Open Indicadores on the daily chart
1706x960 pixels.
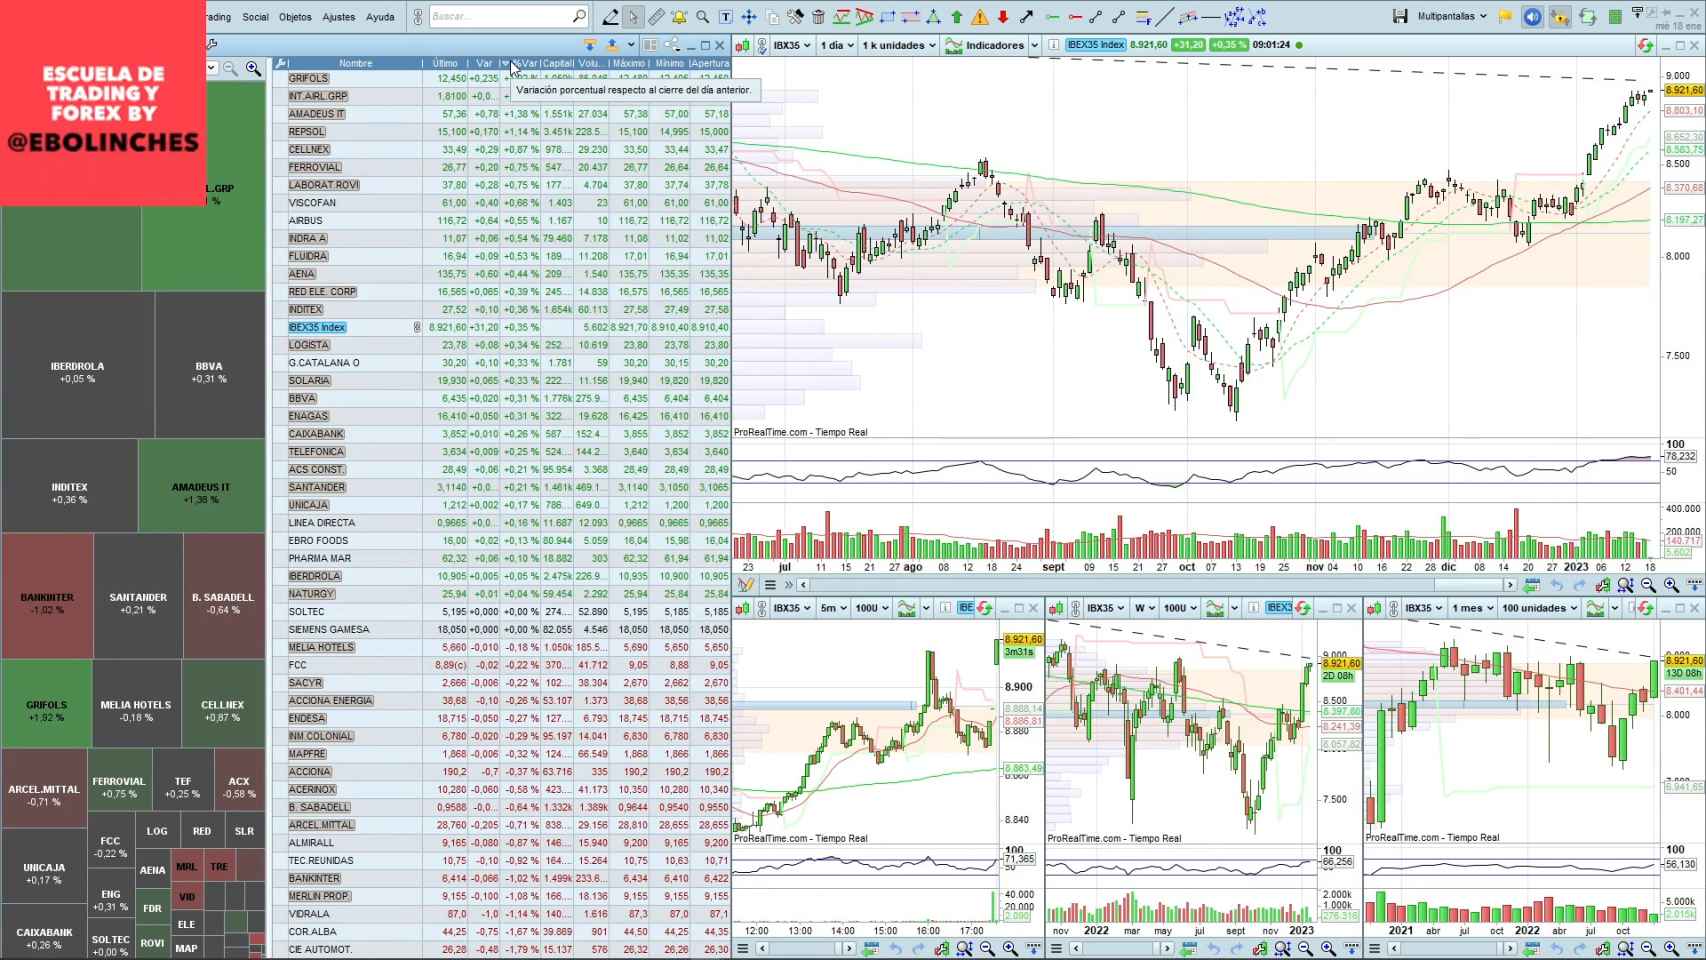point(985,45)
